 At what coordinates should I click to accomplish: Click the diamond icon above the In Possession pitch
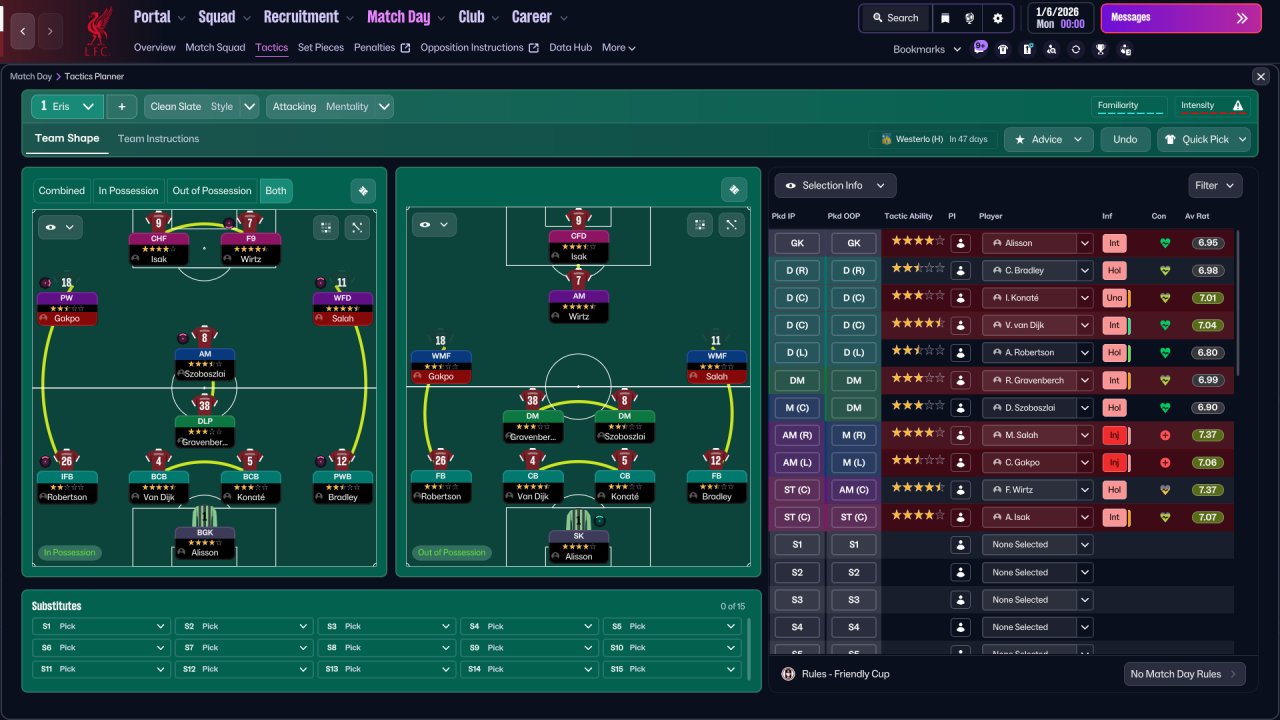tap(363, 190)
